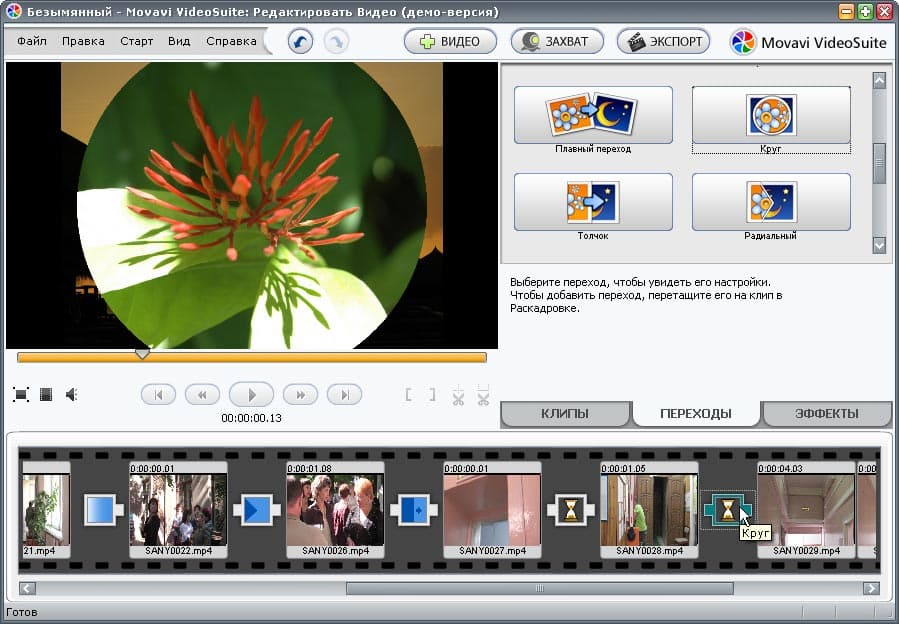
Task: Switch to the КЛИПЫ tab
Action: tap(565, 414)
